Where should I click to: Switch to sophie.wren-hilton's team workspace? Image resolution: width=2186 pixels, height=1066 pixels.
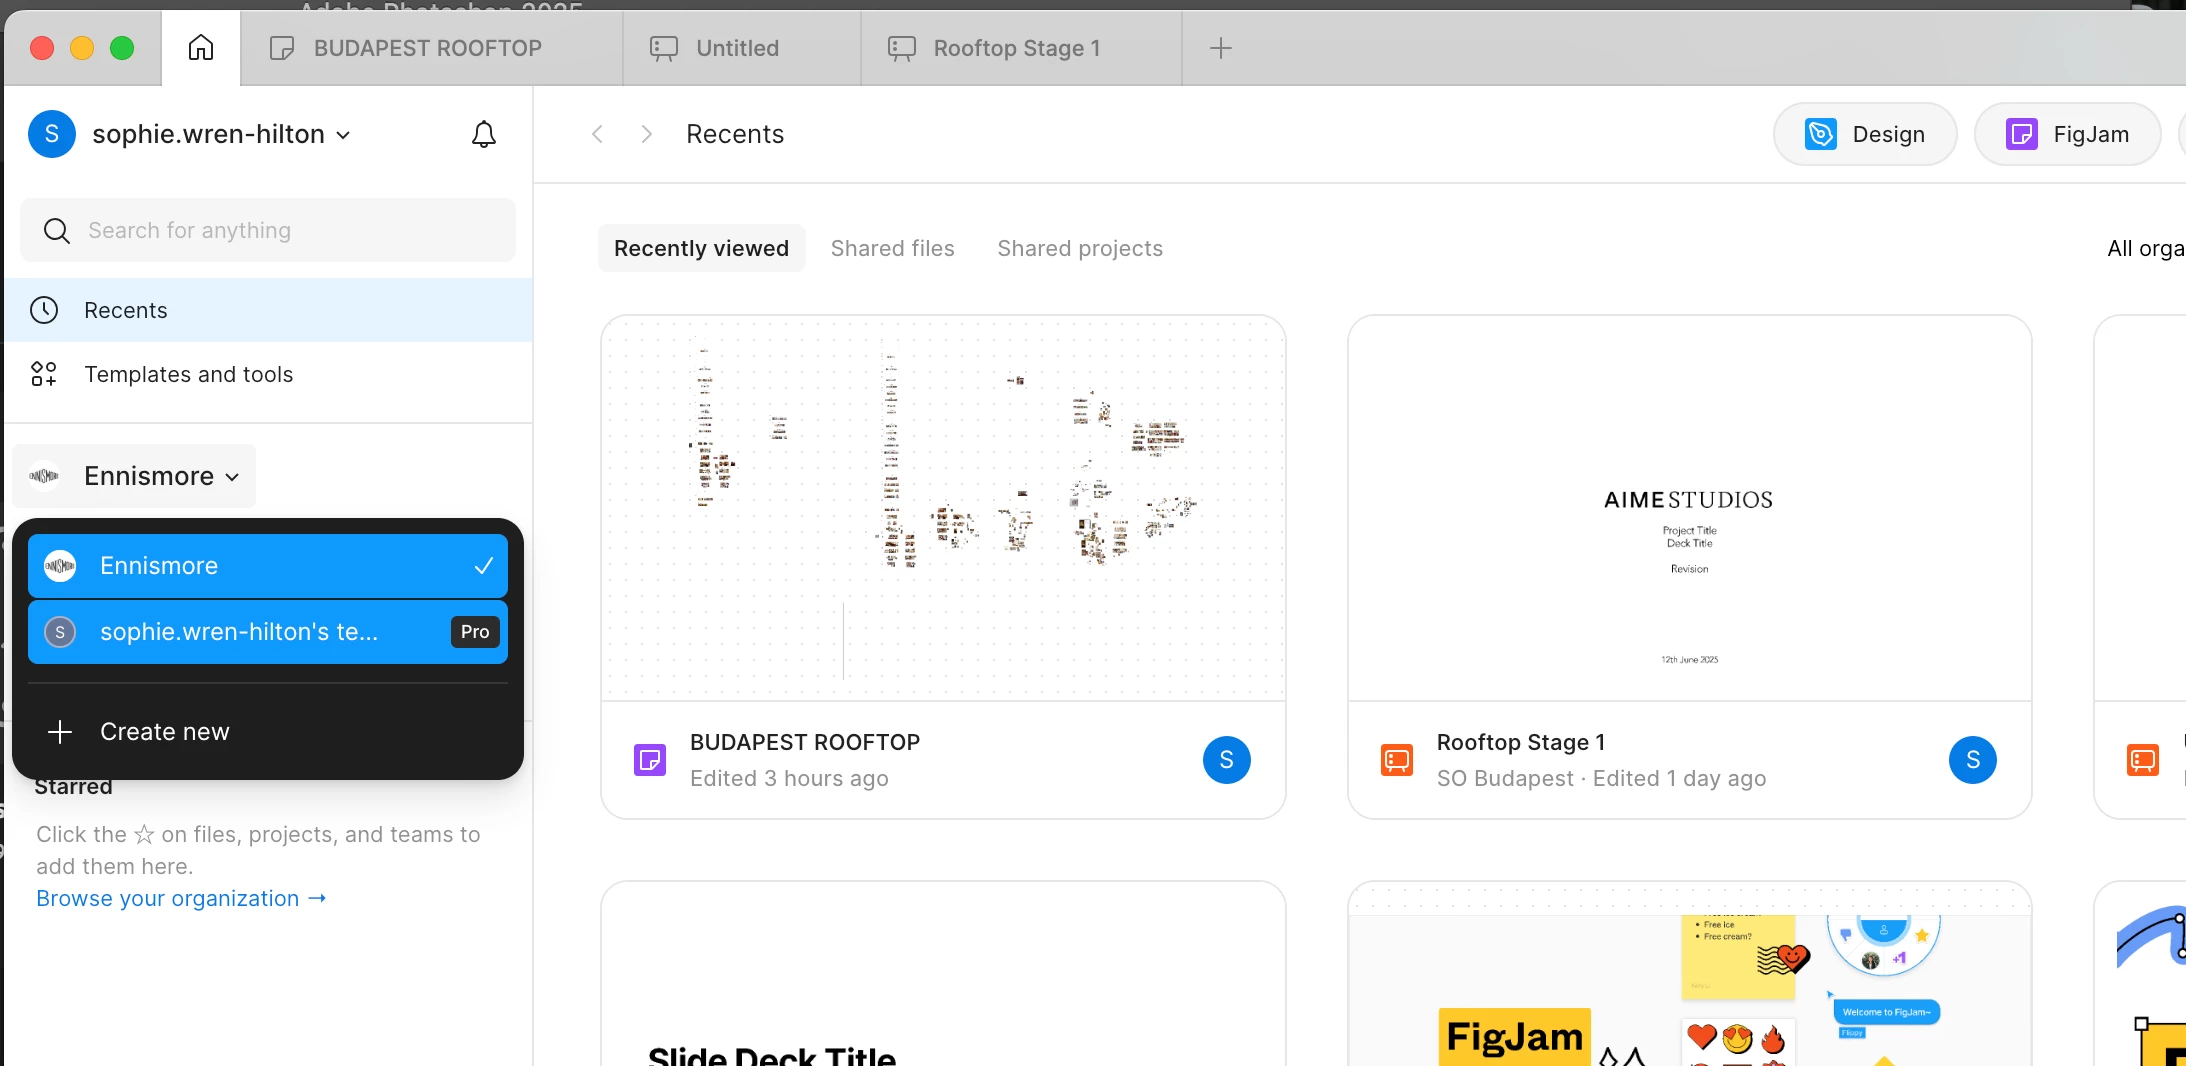(268, 632)
